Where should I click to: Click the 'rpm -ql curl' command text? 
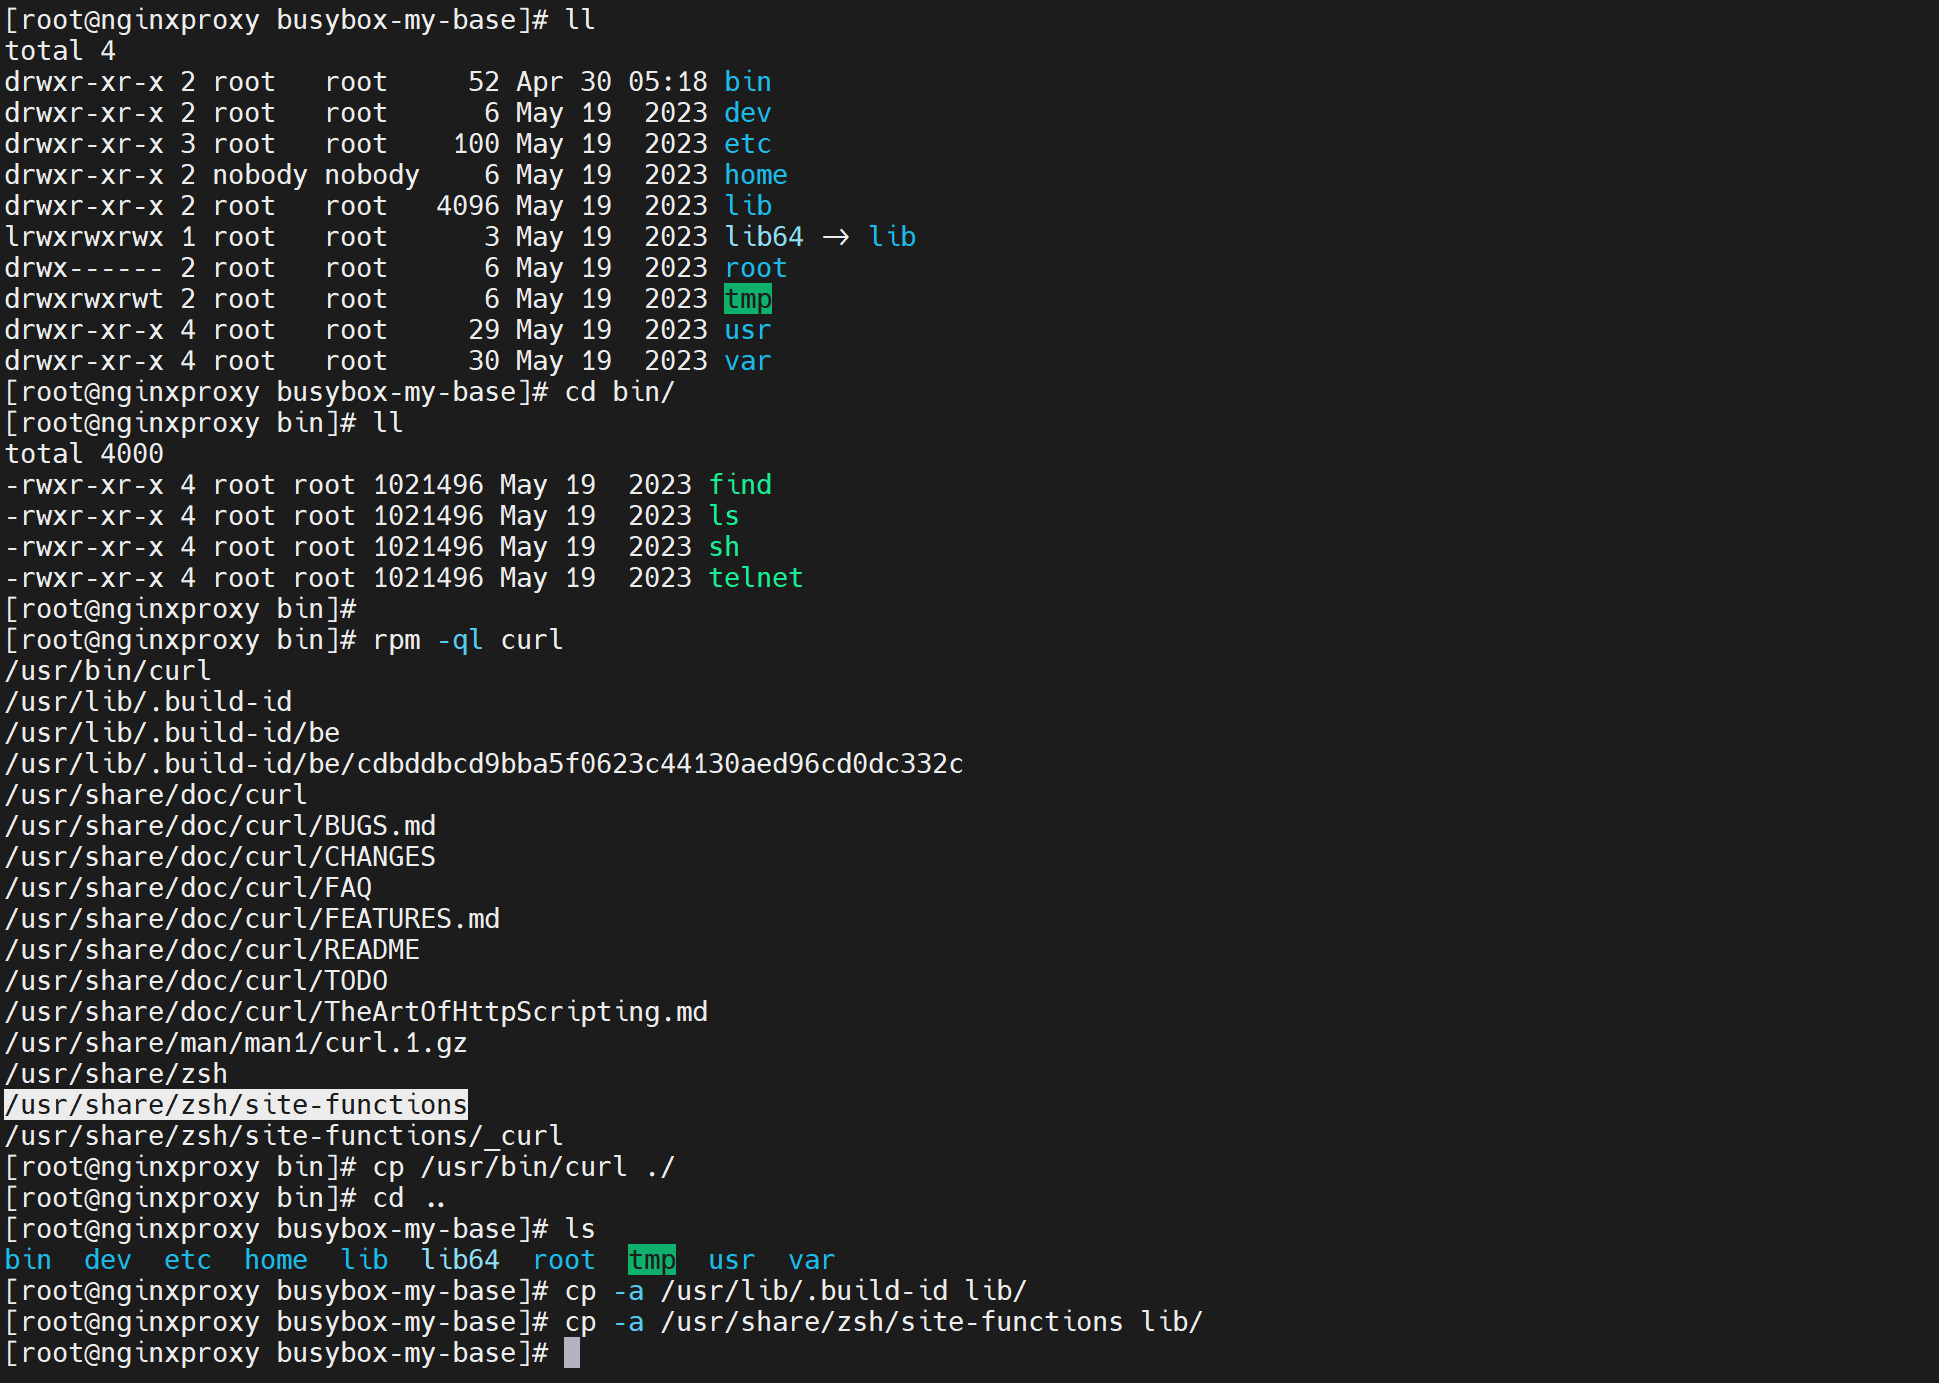[468, 640]
